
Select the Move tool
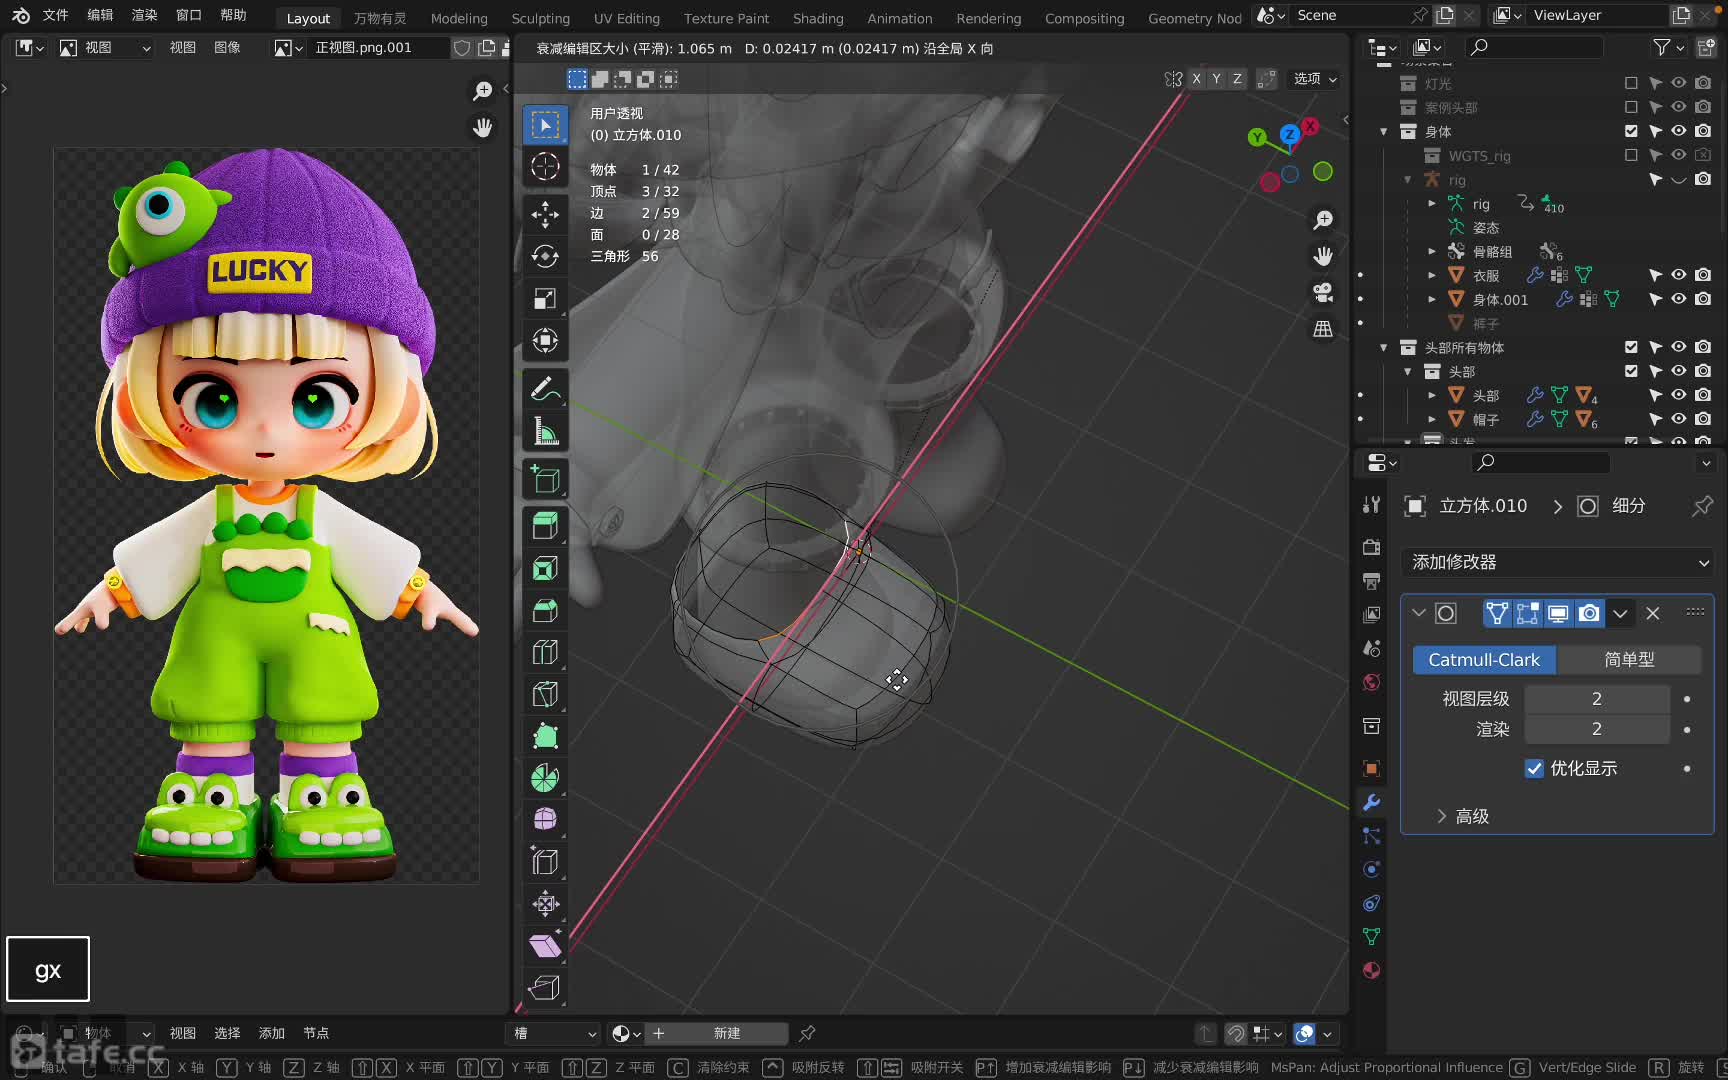[x=545, y=214]
